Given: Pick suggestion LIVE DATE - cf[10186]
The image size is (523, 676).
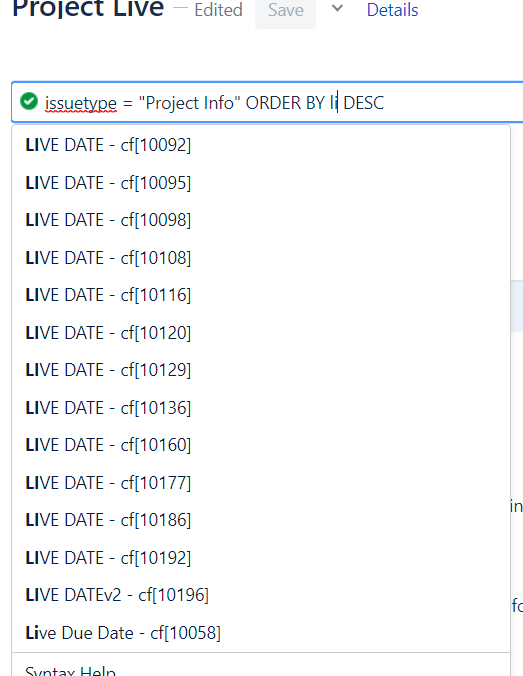Looking at the screenshot, I should (x=261, y=520).
